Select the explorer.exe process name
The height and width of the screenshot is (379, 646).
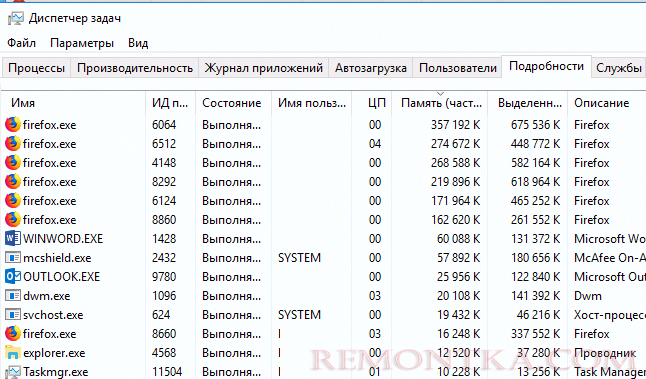54,353
